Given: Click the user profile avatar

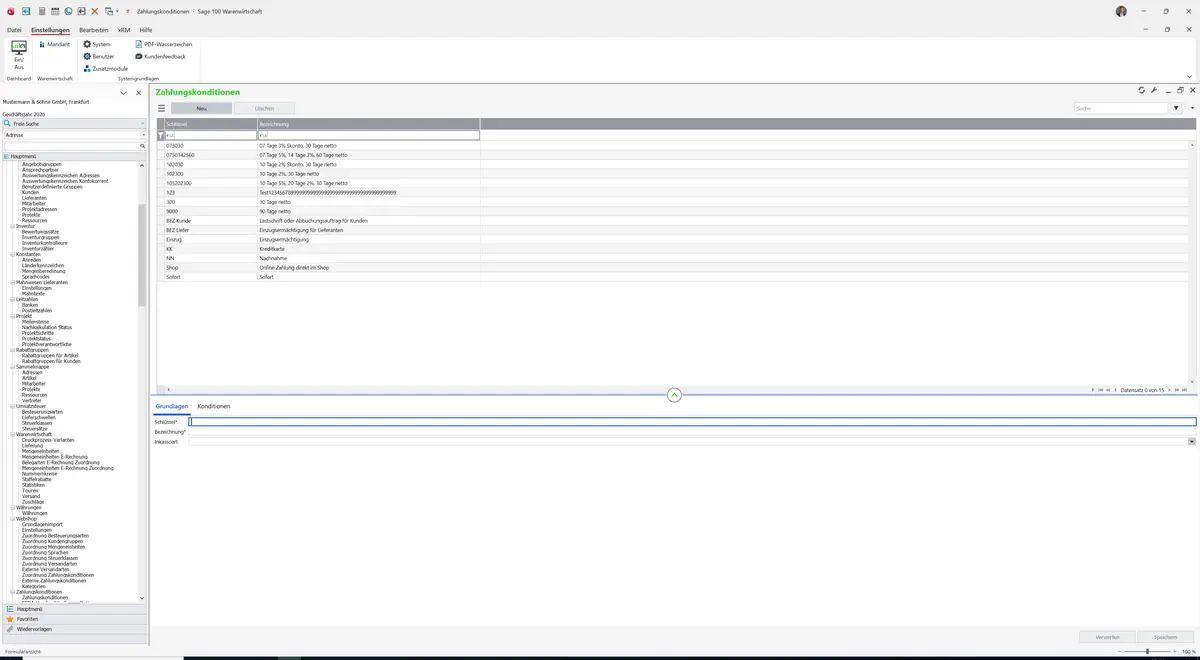Looking at the screenshot, I should tap(1121, 11).
